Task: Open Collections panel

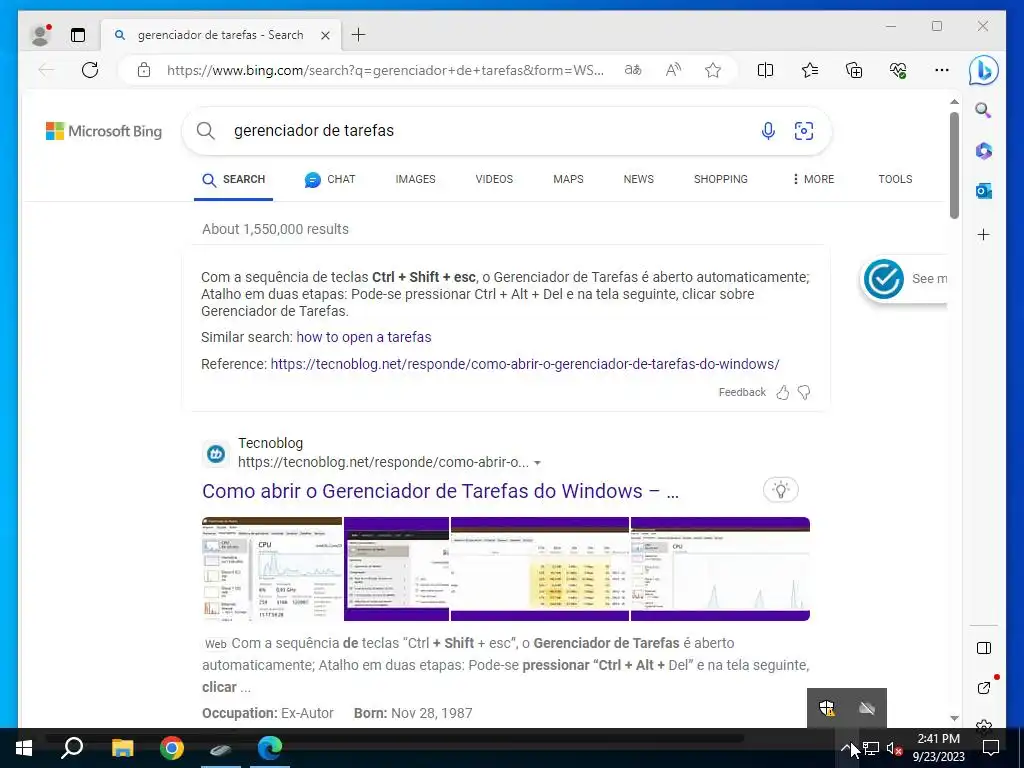Action: tap(854, 70)
